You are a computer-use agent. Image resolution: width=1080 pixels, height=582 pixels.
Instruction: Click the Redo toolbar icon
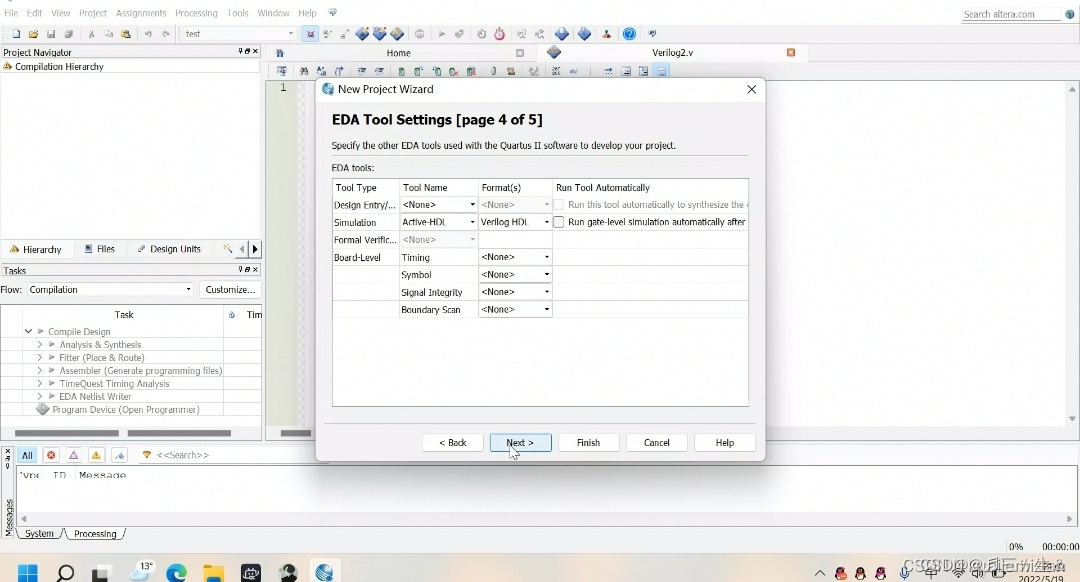[166, 34]
